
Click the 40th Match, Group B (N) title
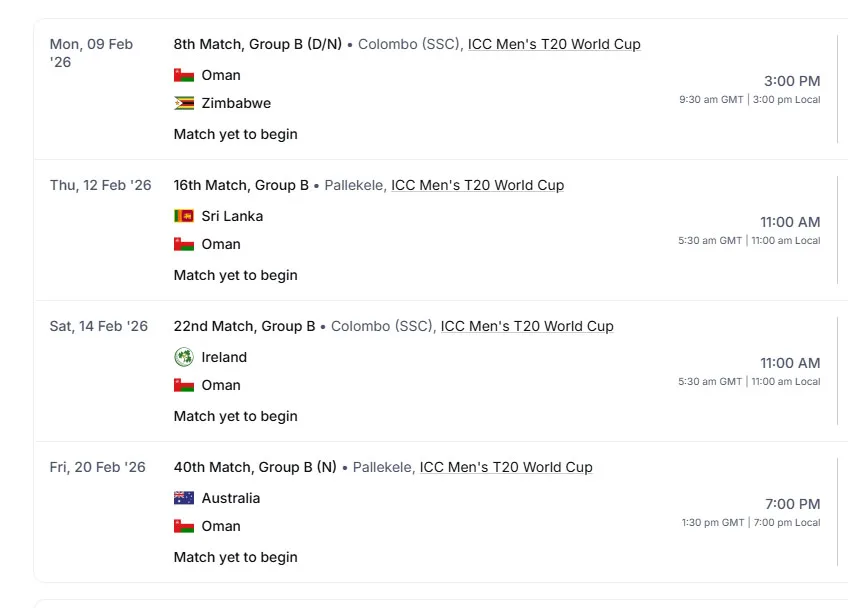[x=255, y=467]
